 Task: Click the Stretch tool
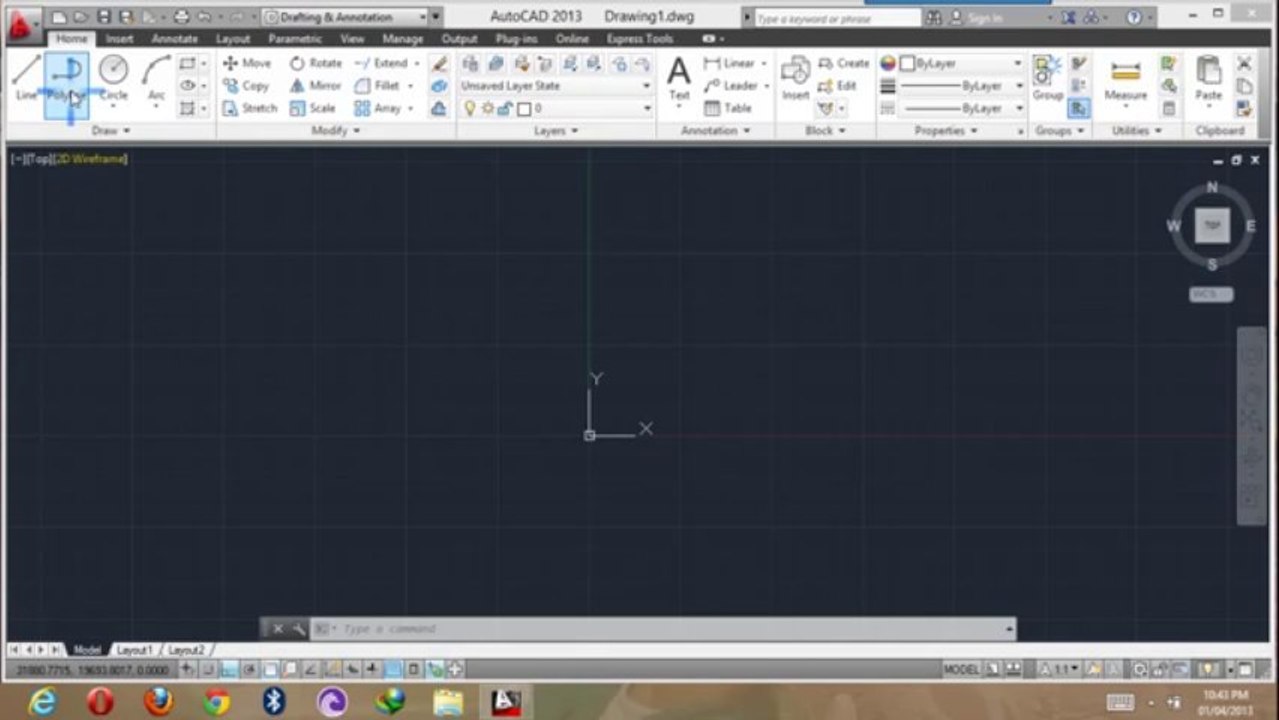[249, 108]
